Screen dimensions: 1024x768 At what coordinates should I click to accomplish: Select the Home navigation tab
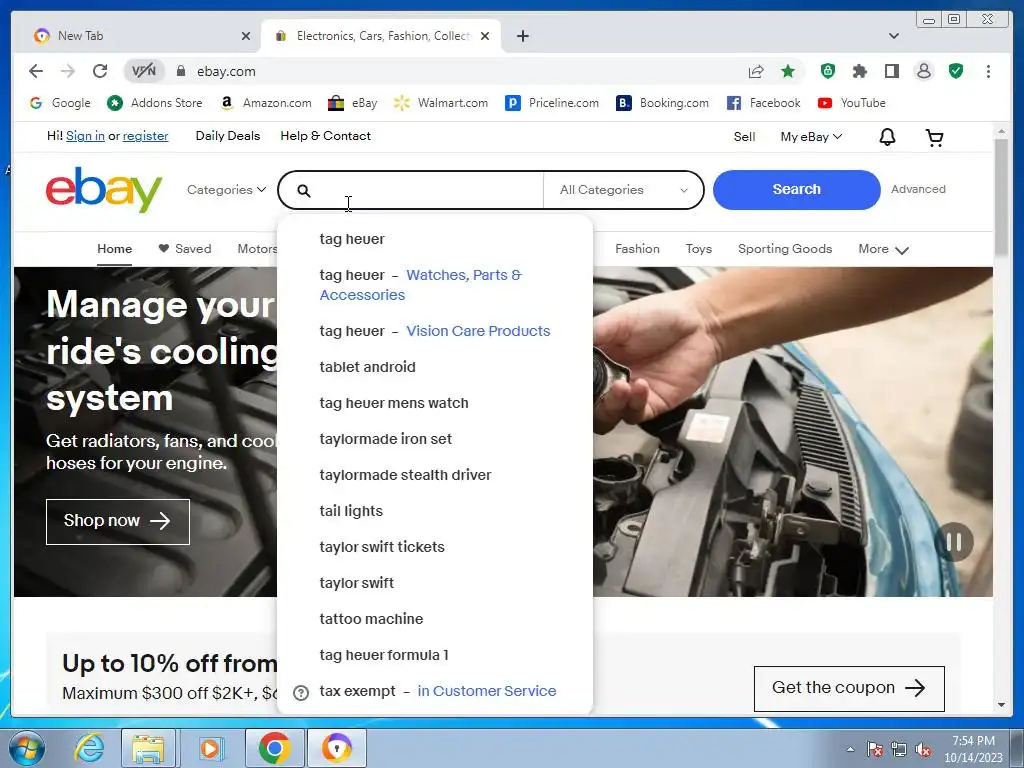tap(114, 249)
